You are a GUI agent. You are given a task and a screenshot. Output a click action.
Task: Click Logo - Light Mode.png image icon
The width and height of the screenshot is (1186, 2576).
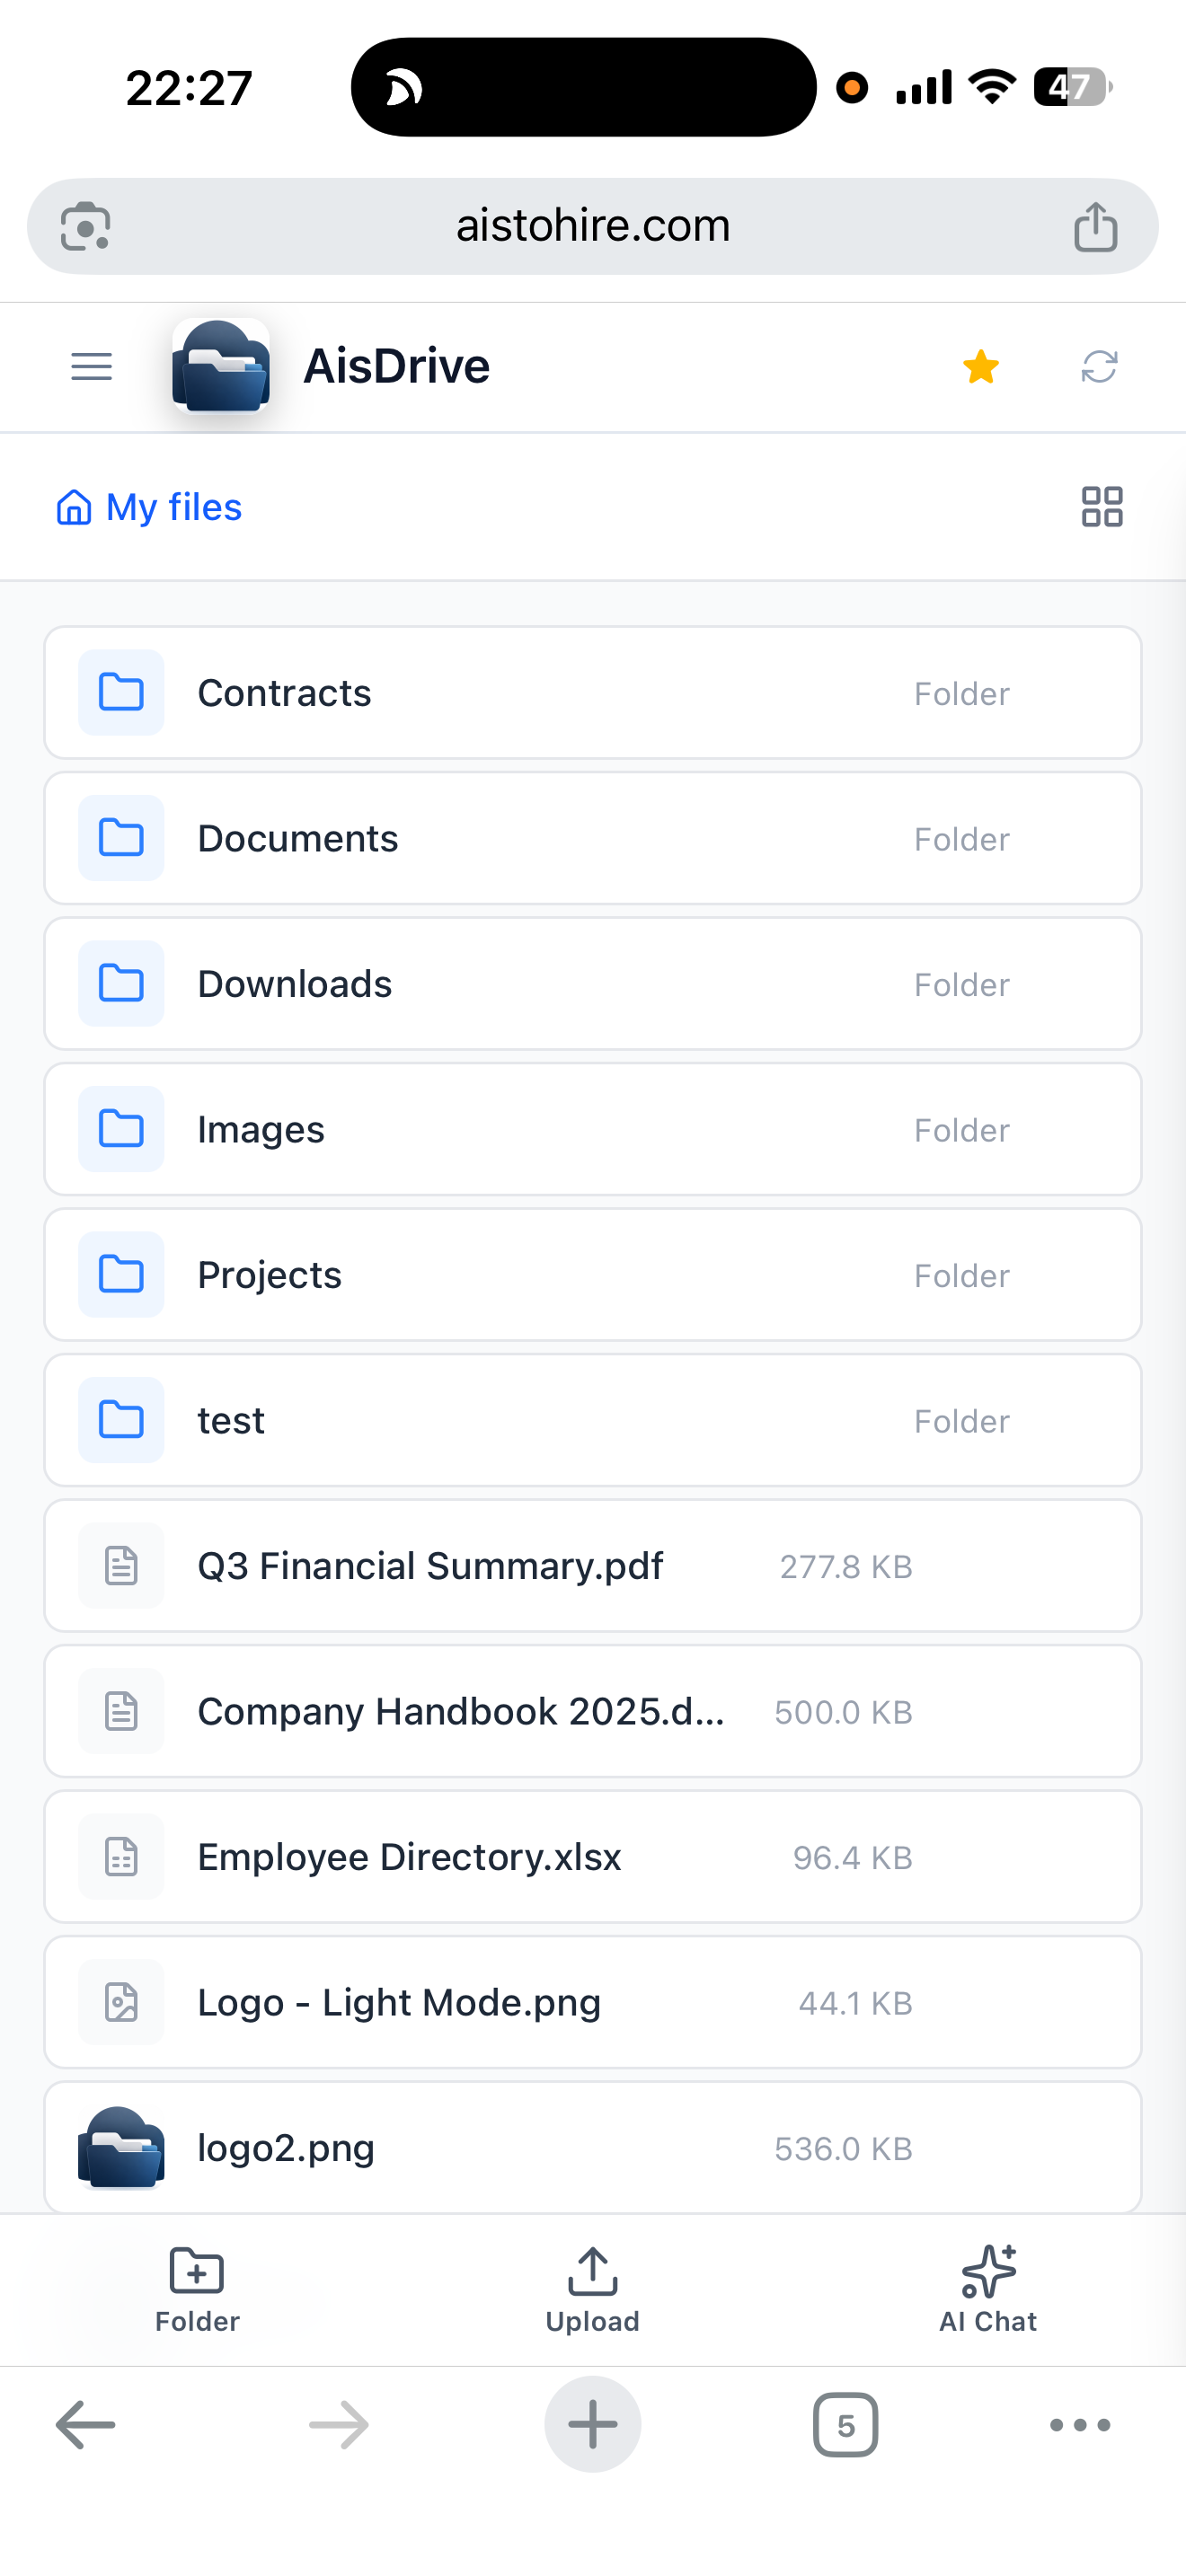click(x=121, y=2002)
